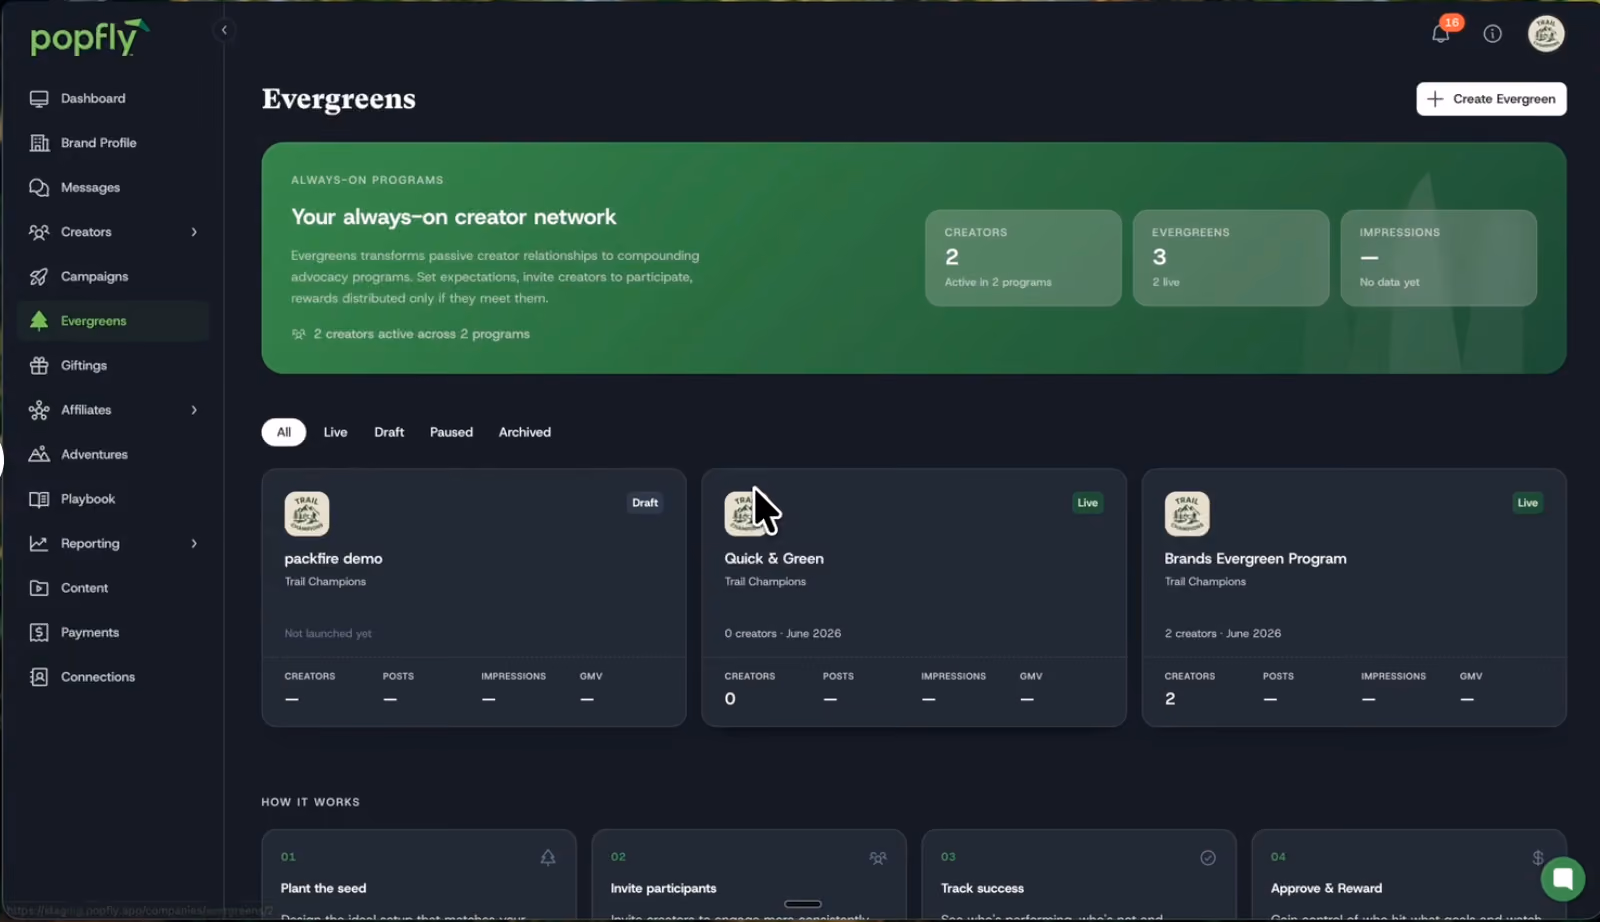Click the Creators people icon in sidebar

pyautogui.click(x=39, y=232)
